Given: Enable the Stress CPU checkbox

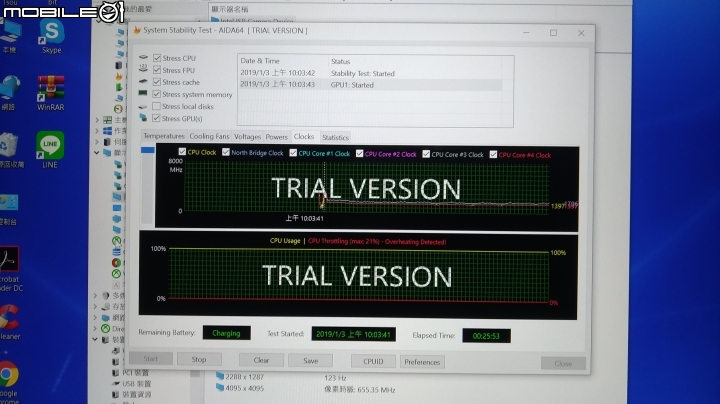Looking at the screenshot, I should (x=157, y=58).
